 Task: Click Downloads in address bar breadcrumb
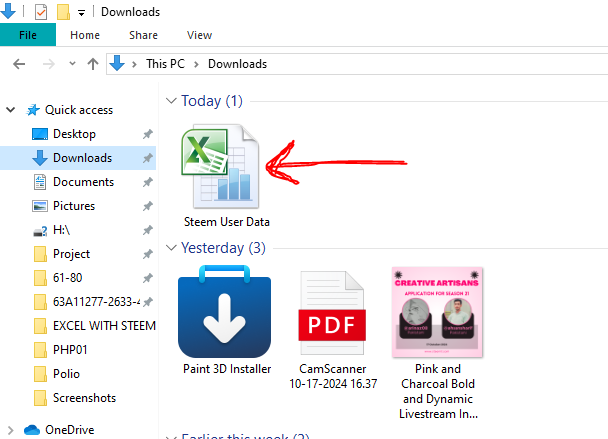(237, 64)
